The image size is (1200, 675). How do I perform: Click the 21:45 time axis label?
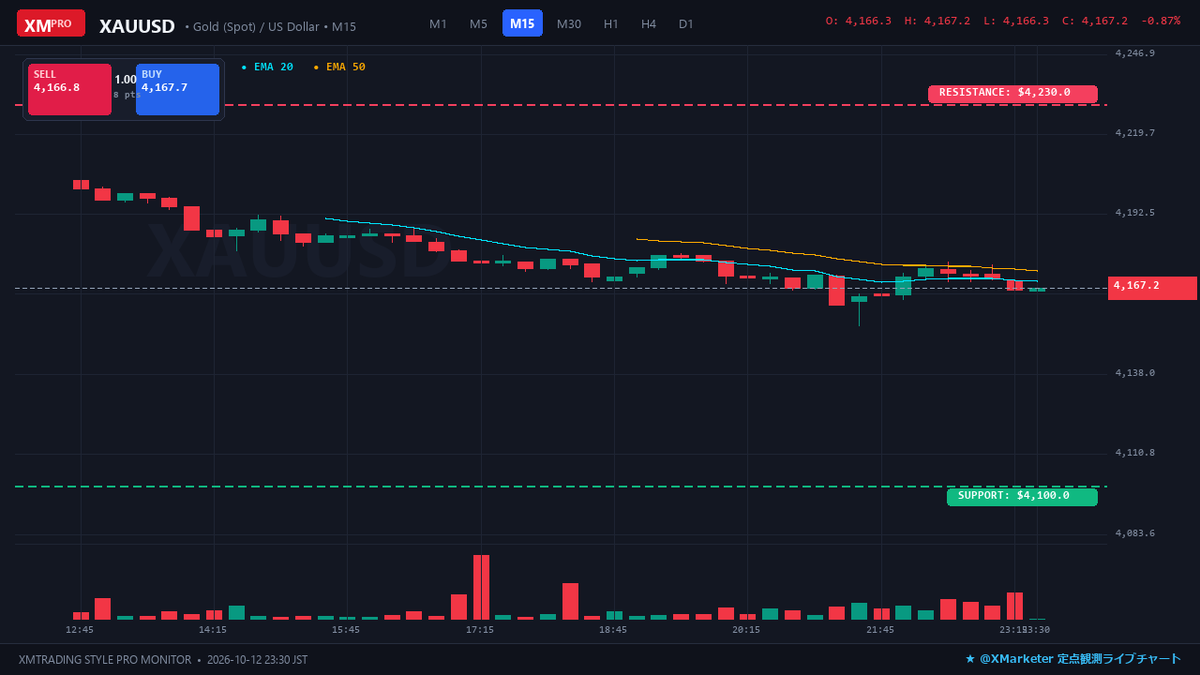pyautogui.click(x=880, y=630)
